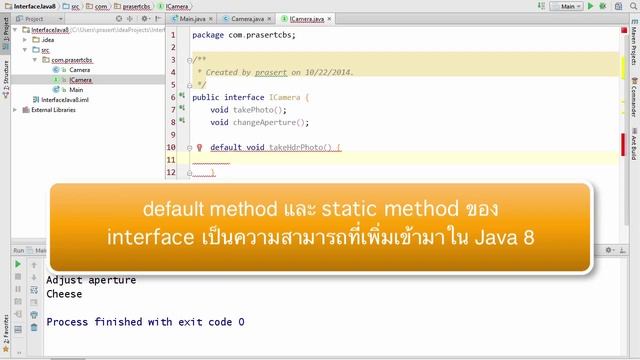Toggle soft-wrap icon in Run console toolbar

pyautogui.click(x=34, y=290)
